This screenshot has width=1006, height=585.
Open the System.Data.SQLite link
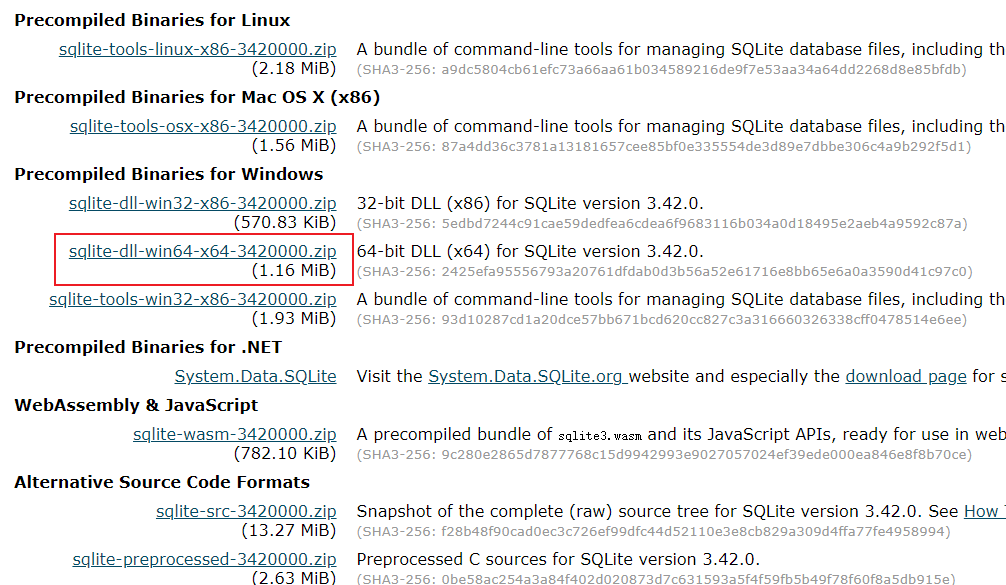click(x=255, y=376)
